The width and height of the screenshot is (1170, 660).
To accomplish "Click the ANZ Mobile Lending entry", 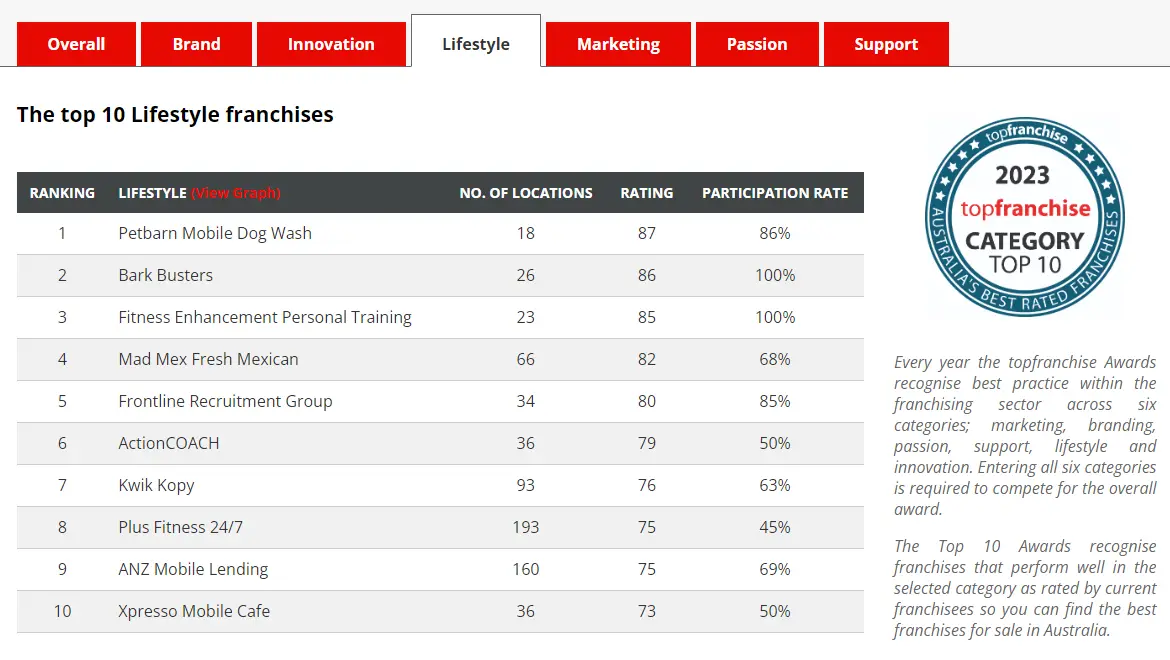I will 193,569.
